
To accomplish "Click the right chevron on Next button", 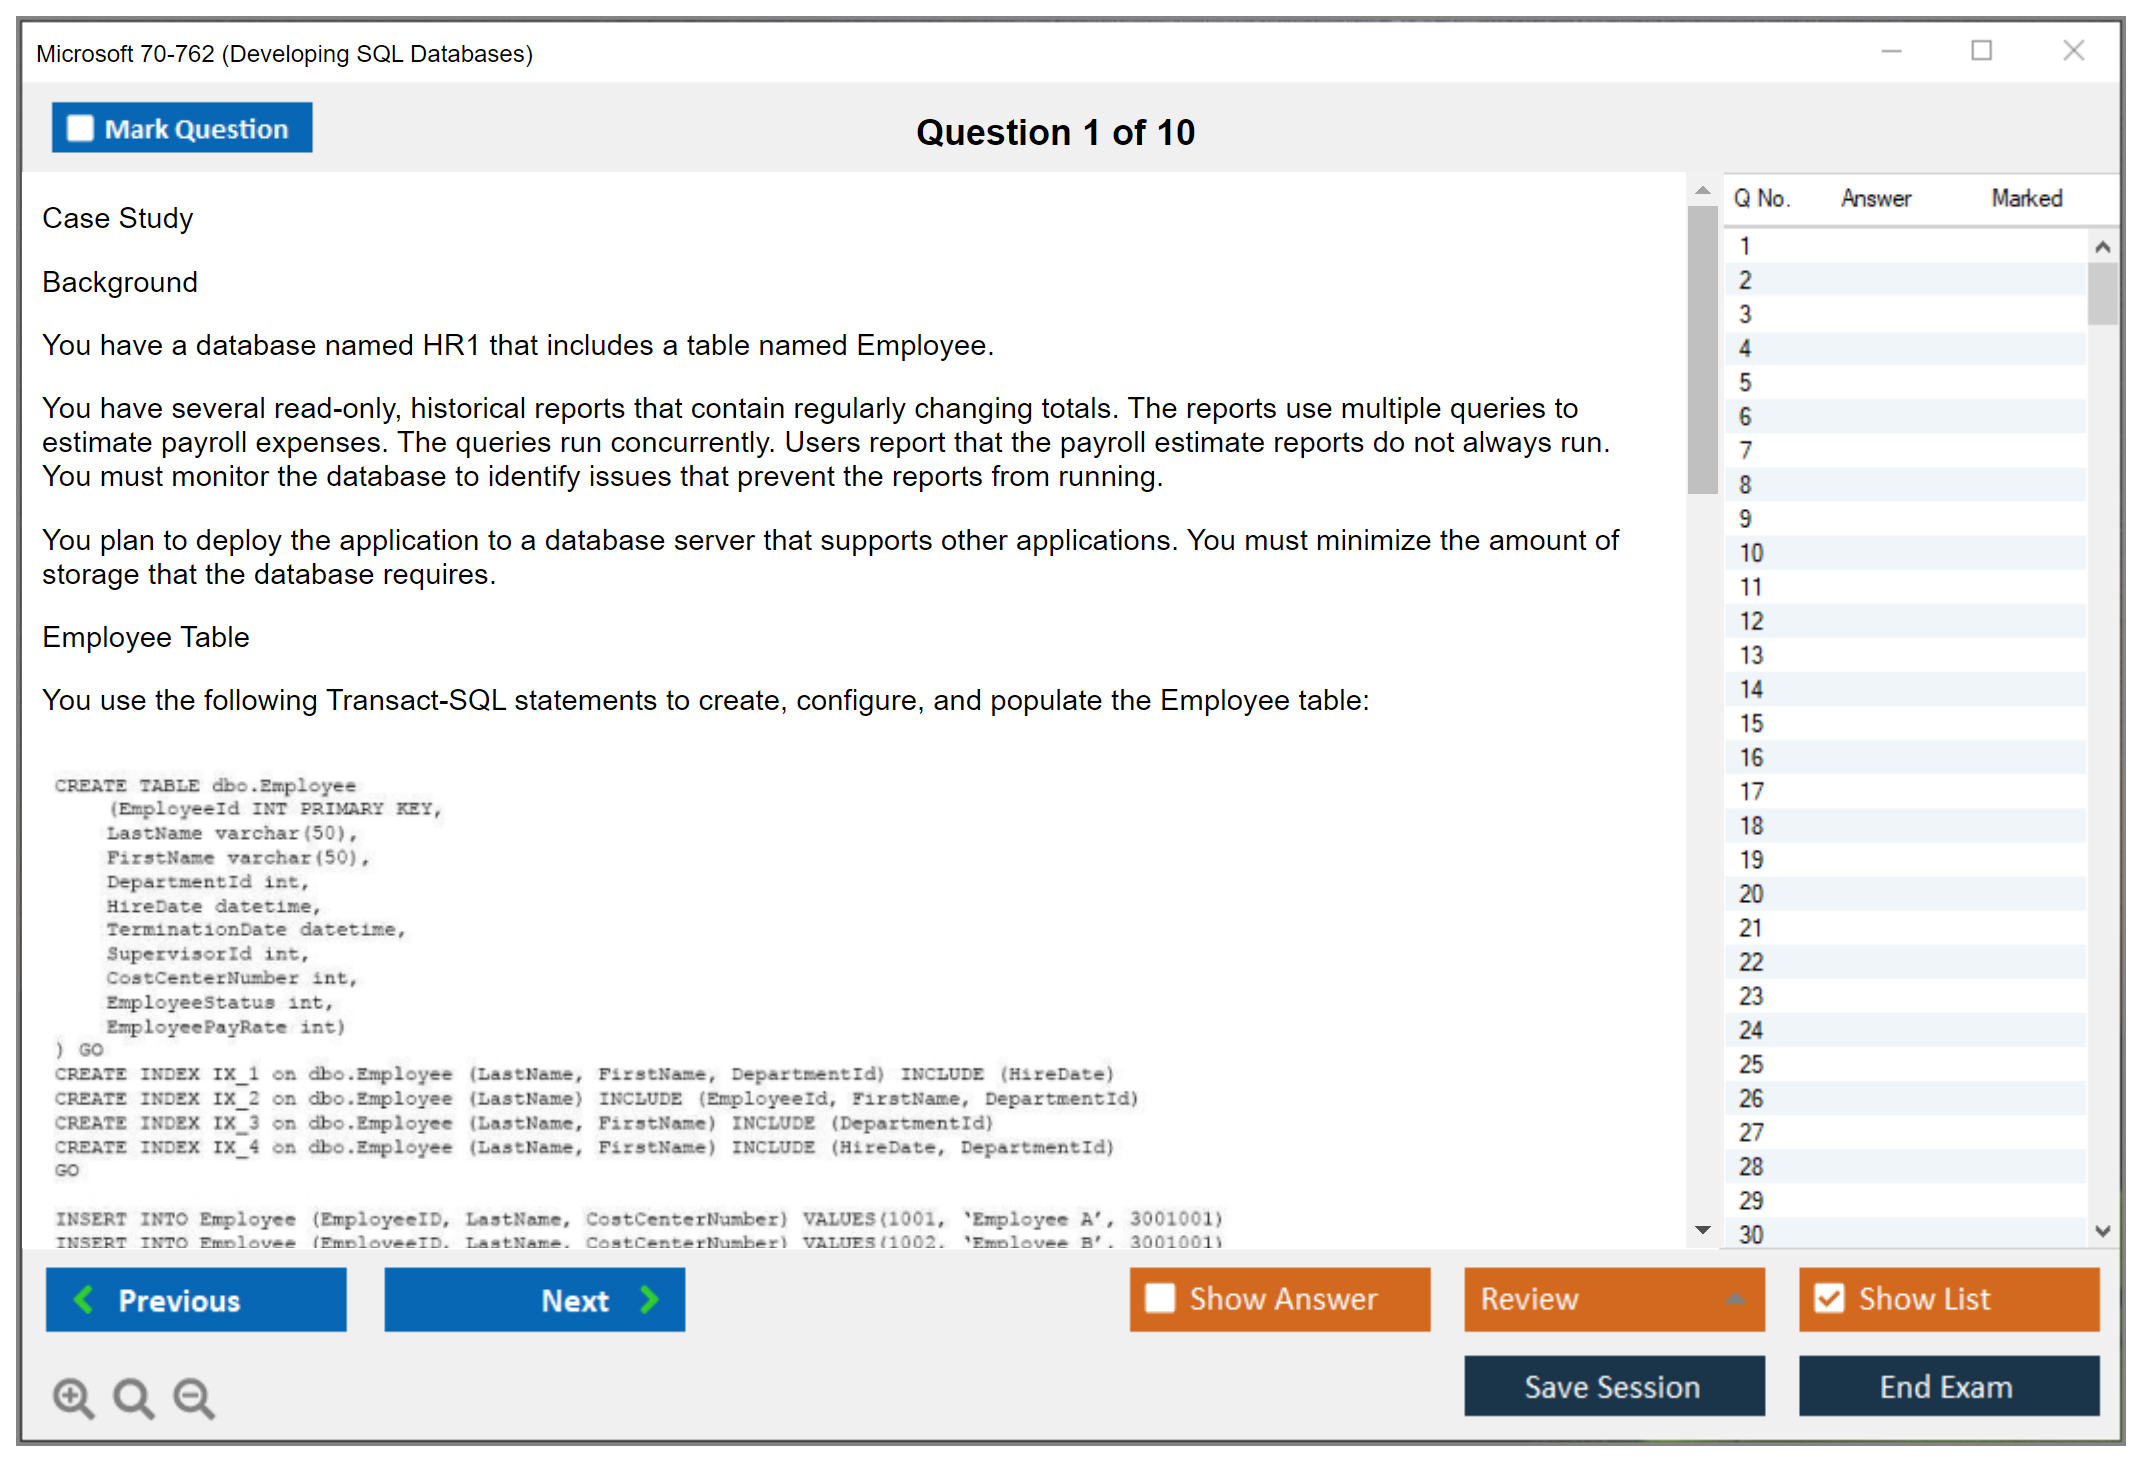I will pos(650,1299).
